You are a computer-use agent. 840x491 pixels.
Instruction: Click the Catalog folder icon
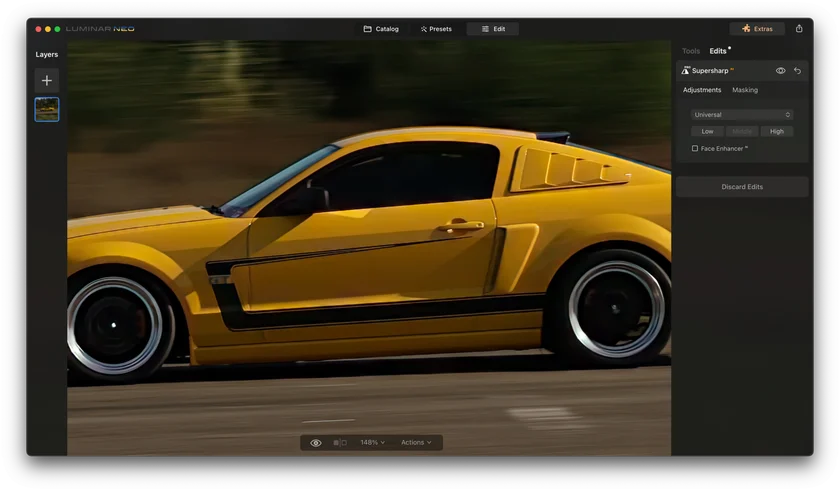click(368, 29)
